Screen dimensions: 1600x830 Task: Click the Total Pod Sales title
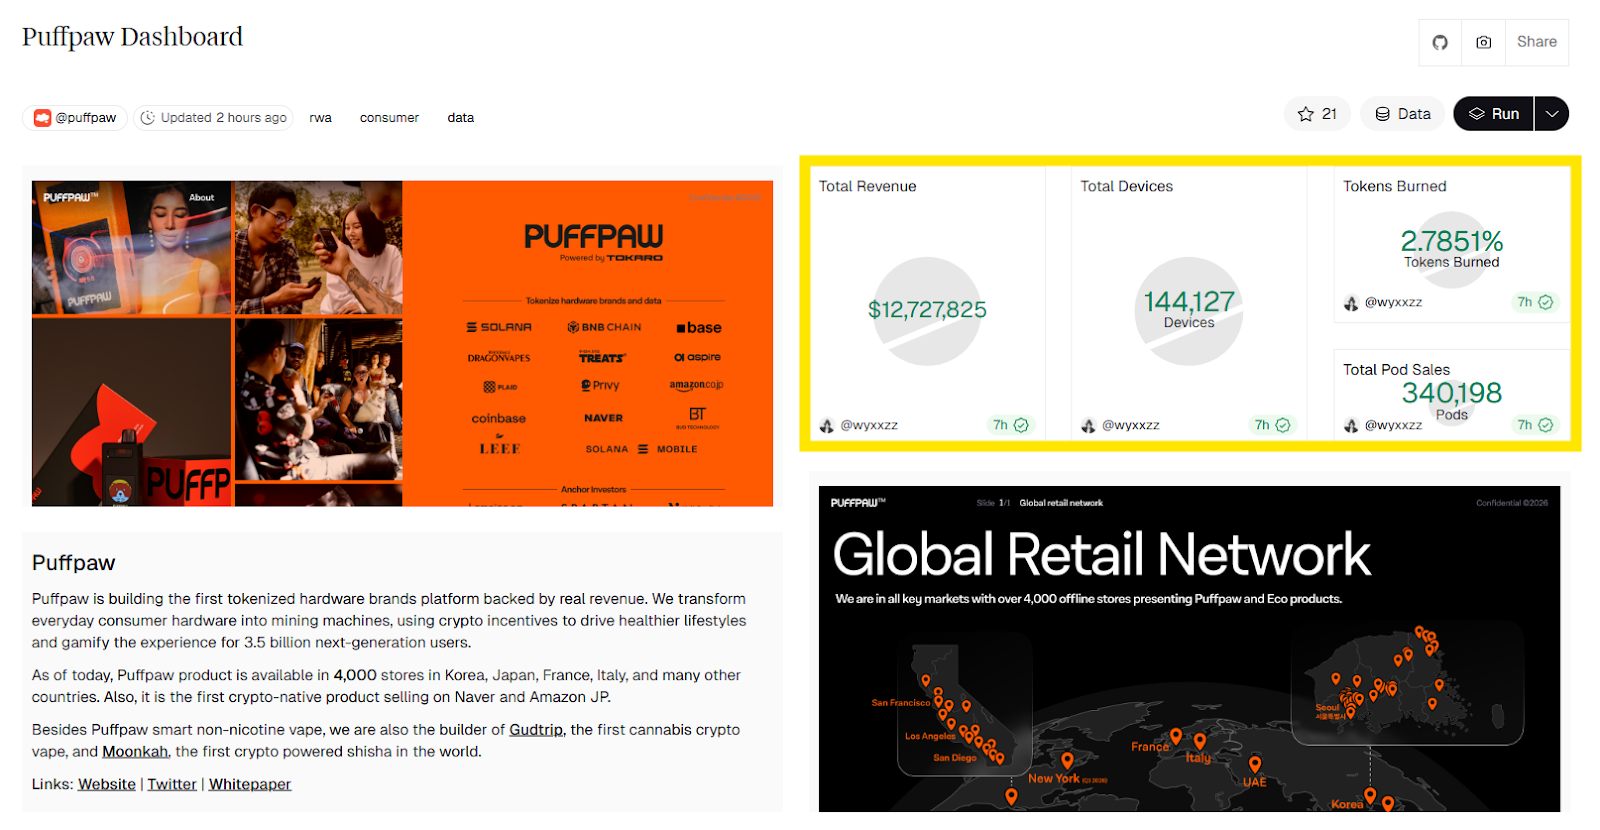pos(1396,369)
